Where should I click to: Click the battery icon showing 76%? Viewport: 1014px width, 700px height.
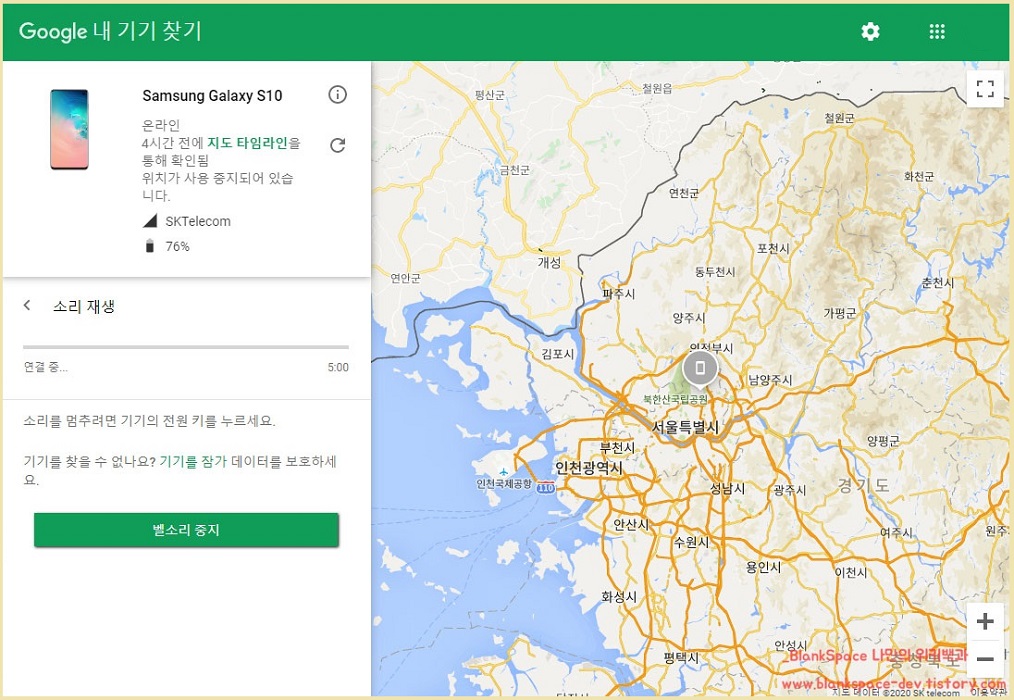(x=149, y=246)
